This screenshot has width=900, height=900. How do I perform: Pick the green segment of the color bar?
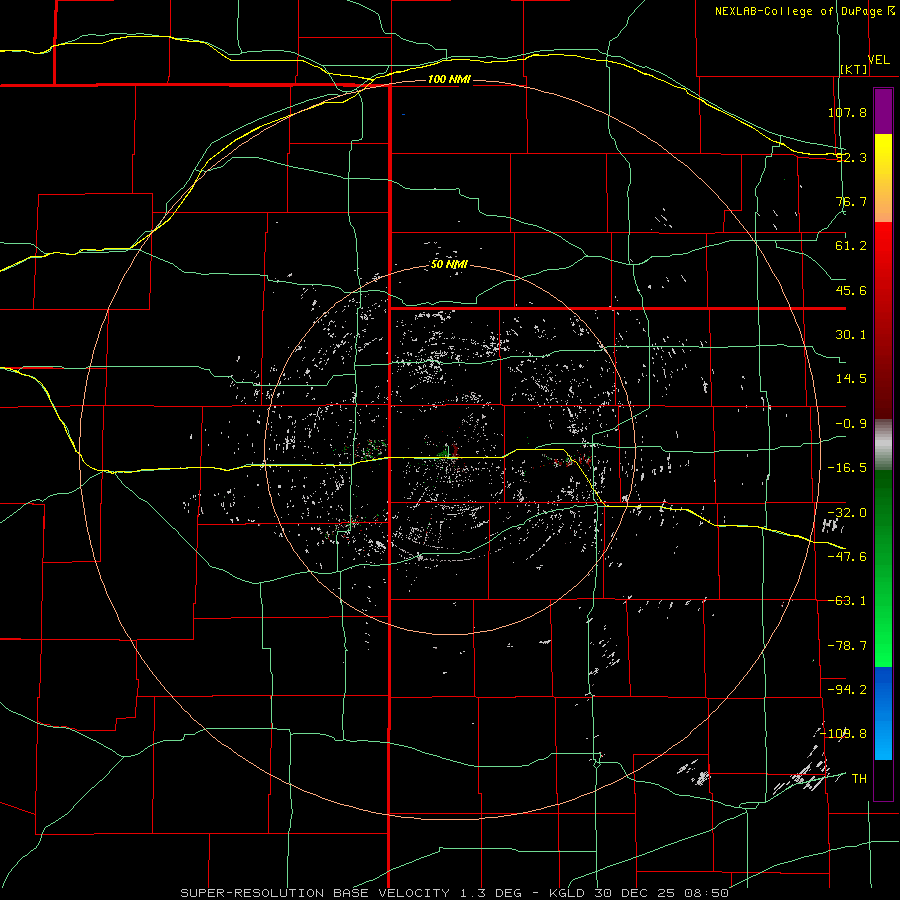pyautogui.click(x=883, y=568)
